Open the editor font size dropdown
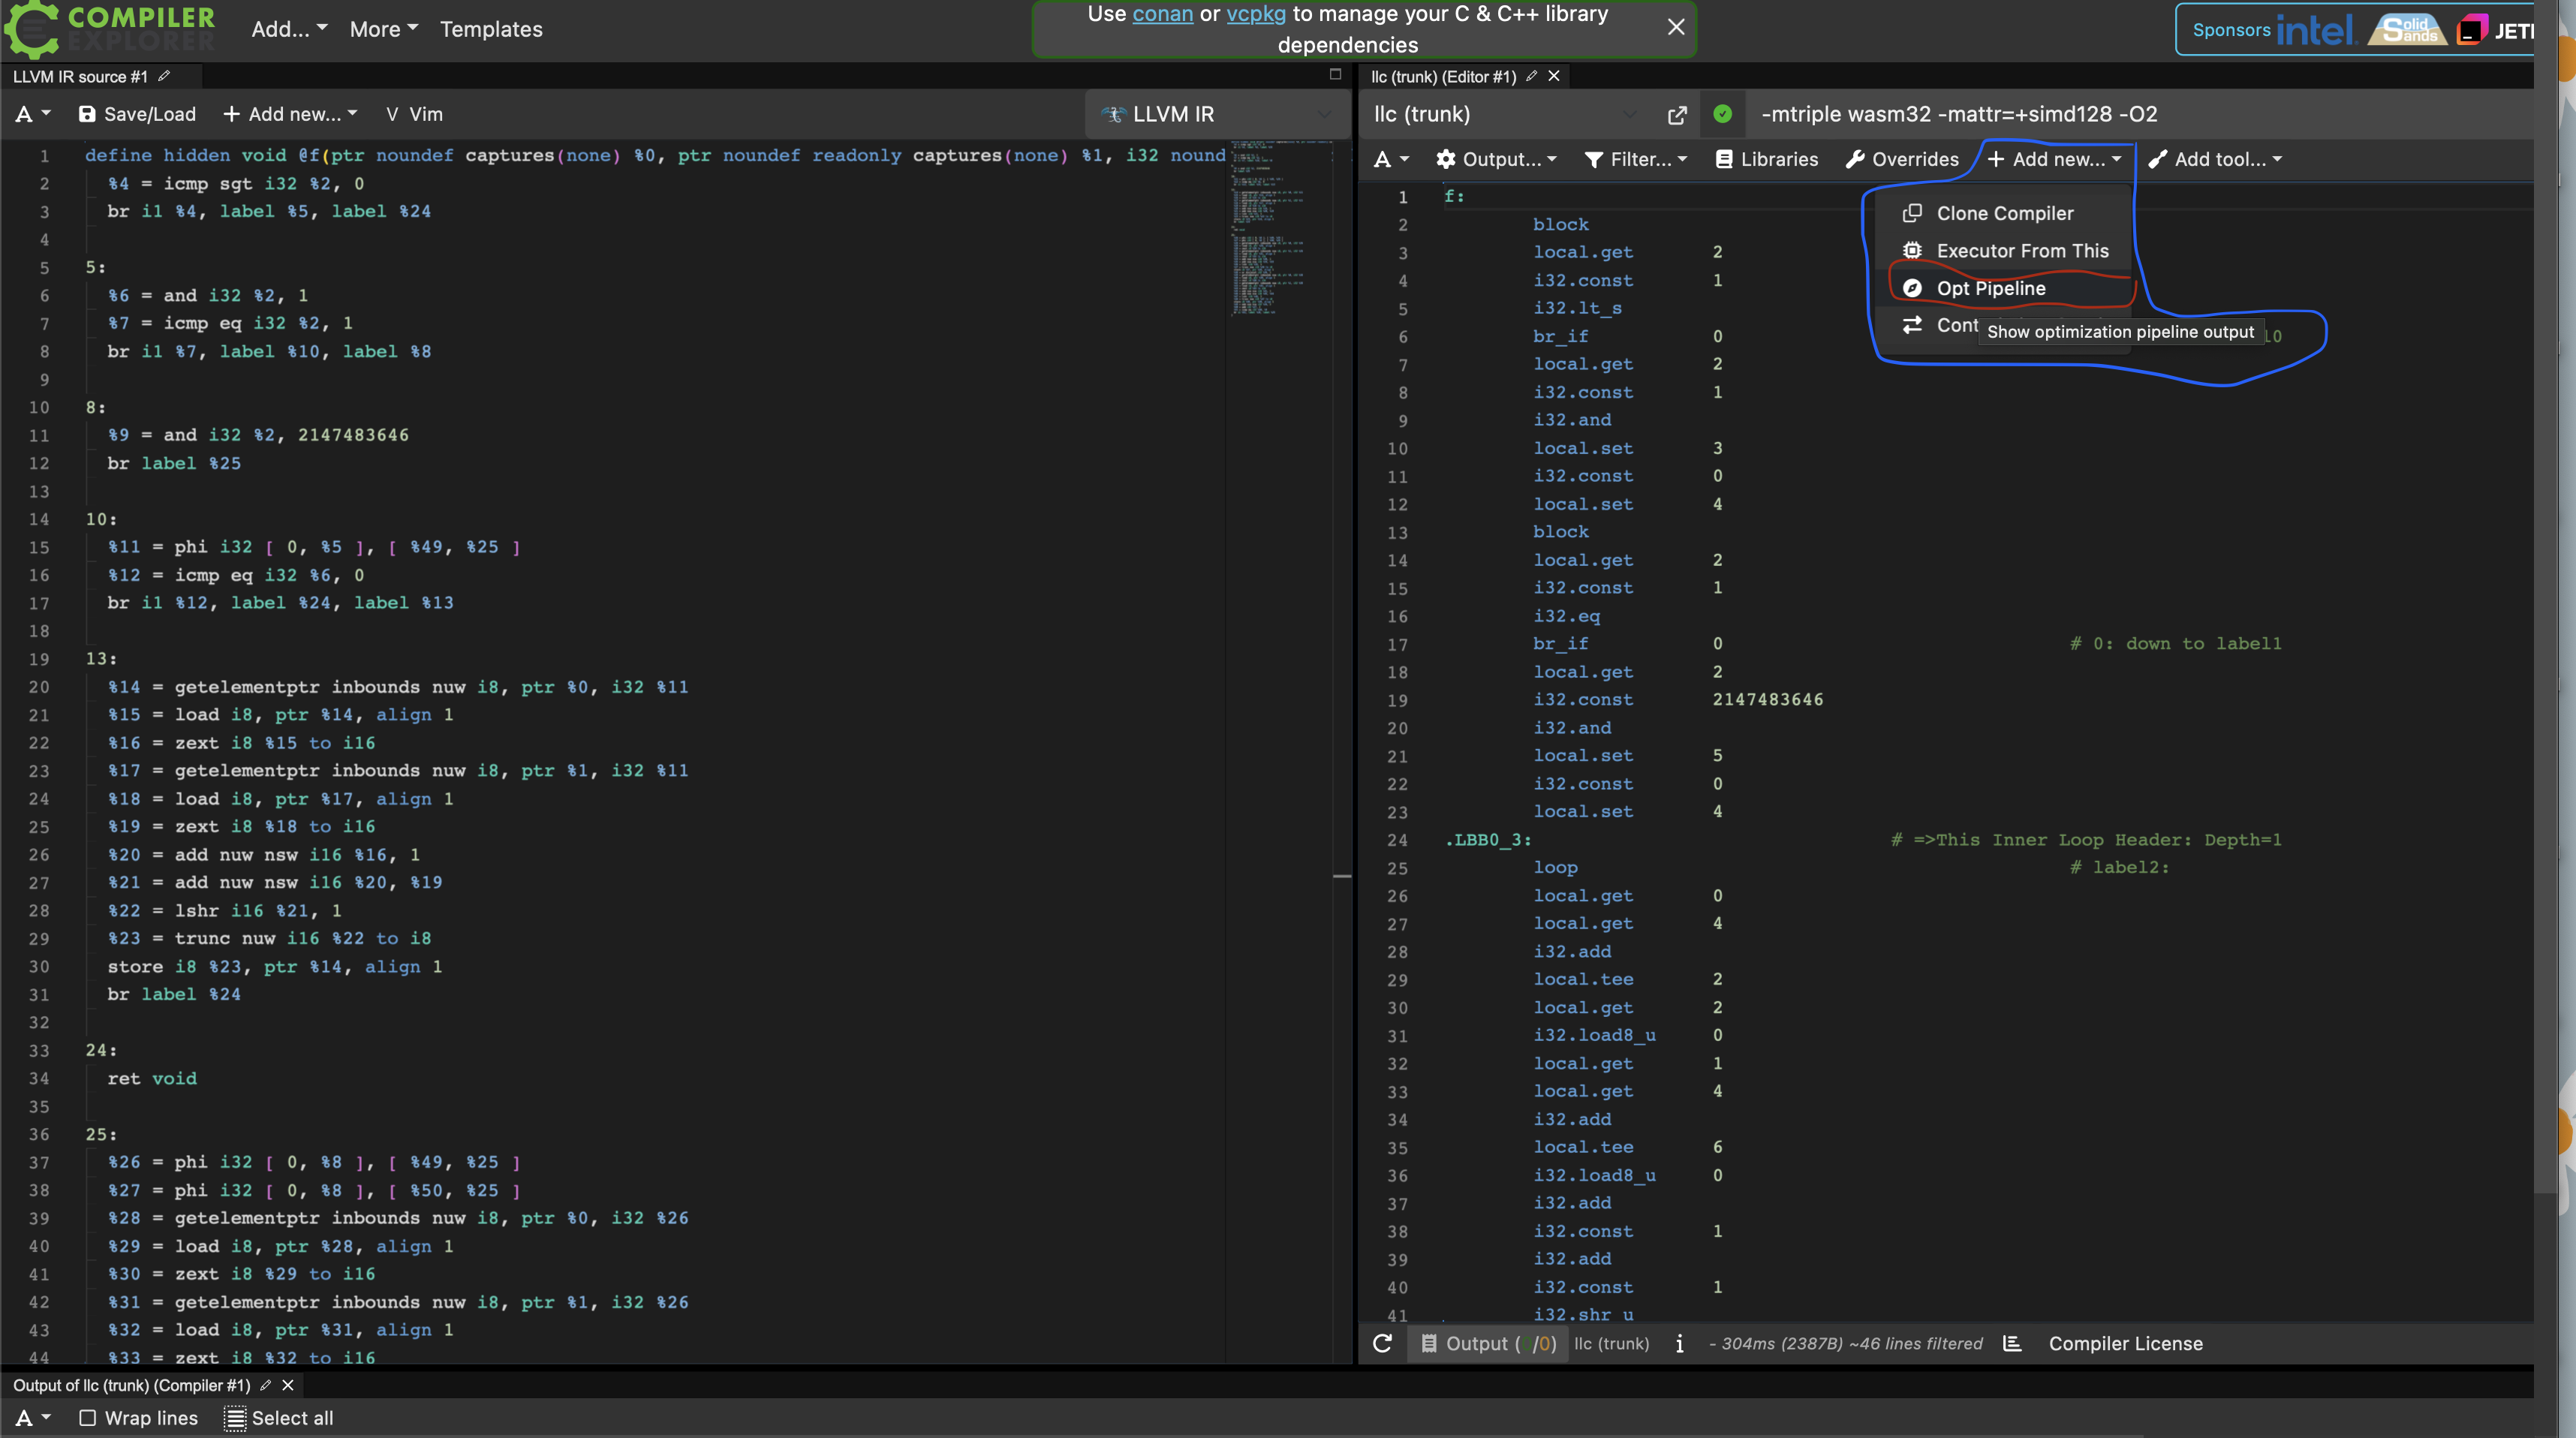 [x=32, y=114]
